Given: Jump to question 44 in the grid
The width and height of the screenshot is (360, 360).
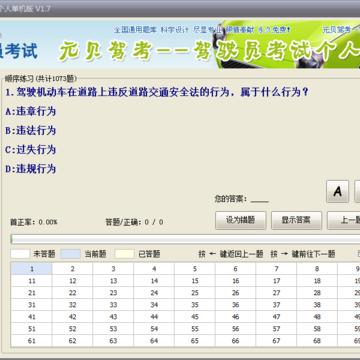Looking at the screenshot, I should (x=154, y=317).
